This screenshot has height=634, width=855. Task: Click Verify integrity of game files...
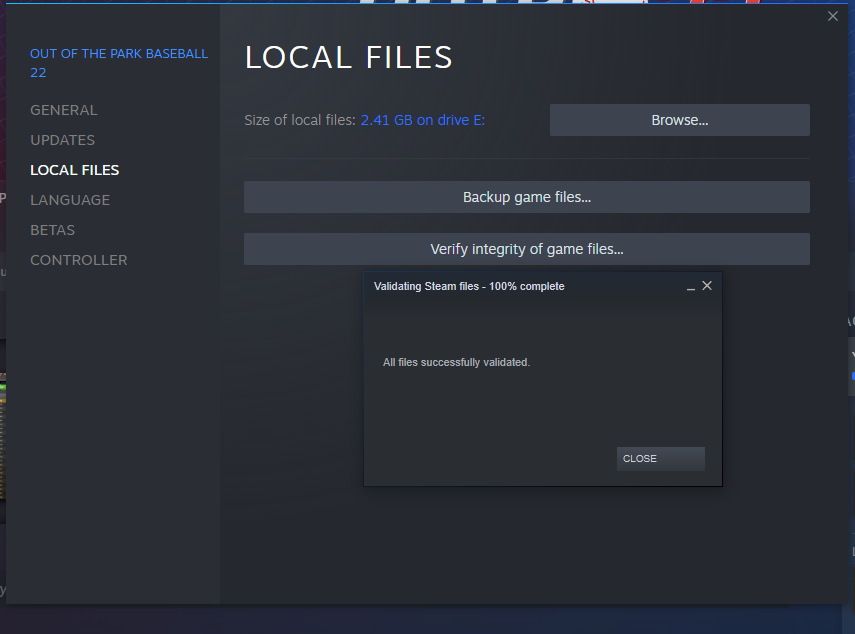tap(527, 249)
